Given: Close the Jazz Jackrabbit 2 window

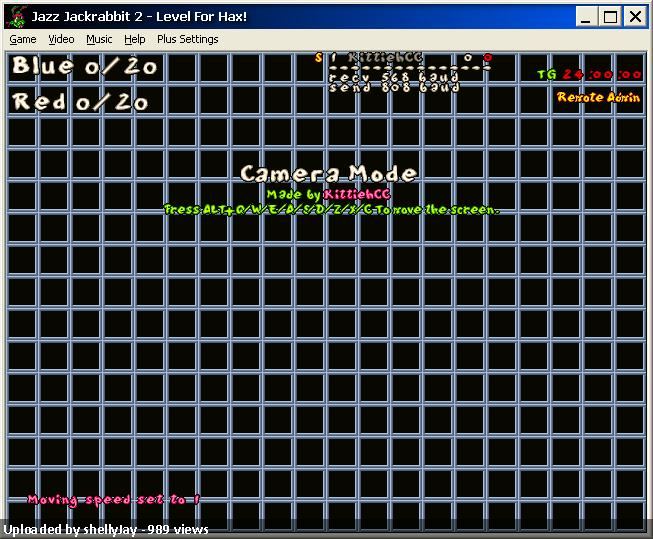Looking at the screenshot, I should point(635,17).
